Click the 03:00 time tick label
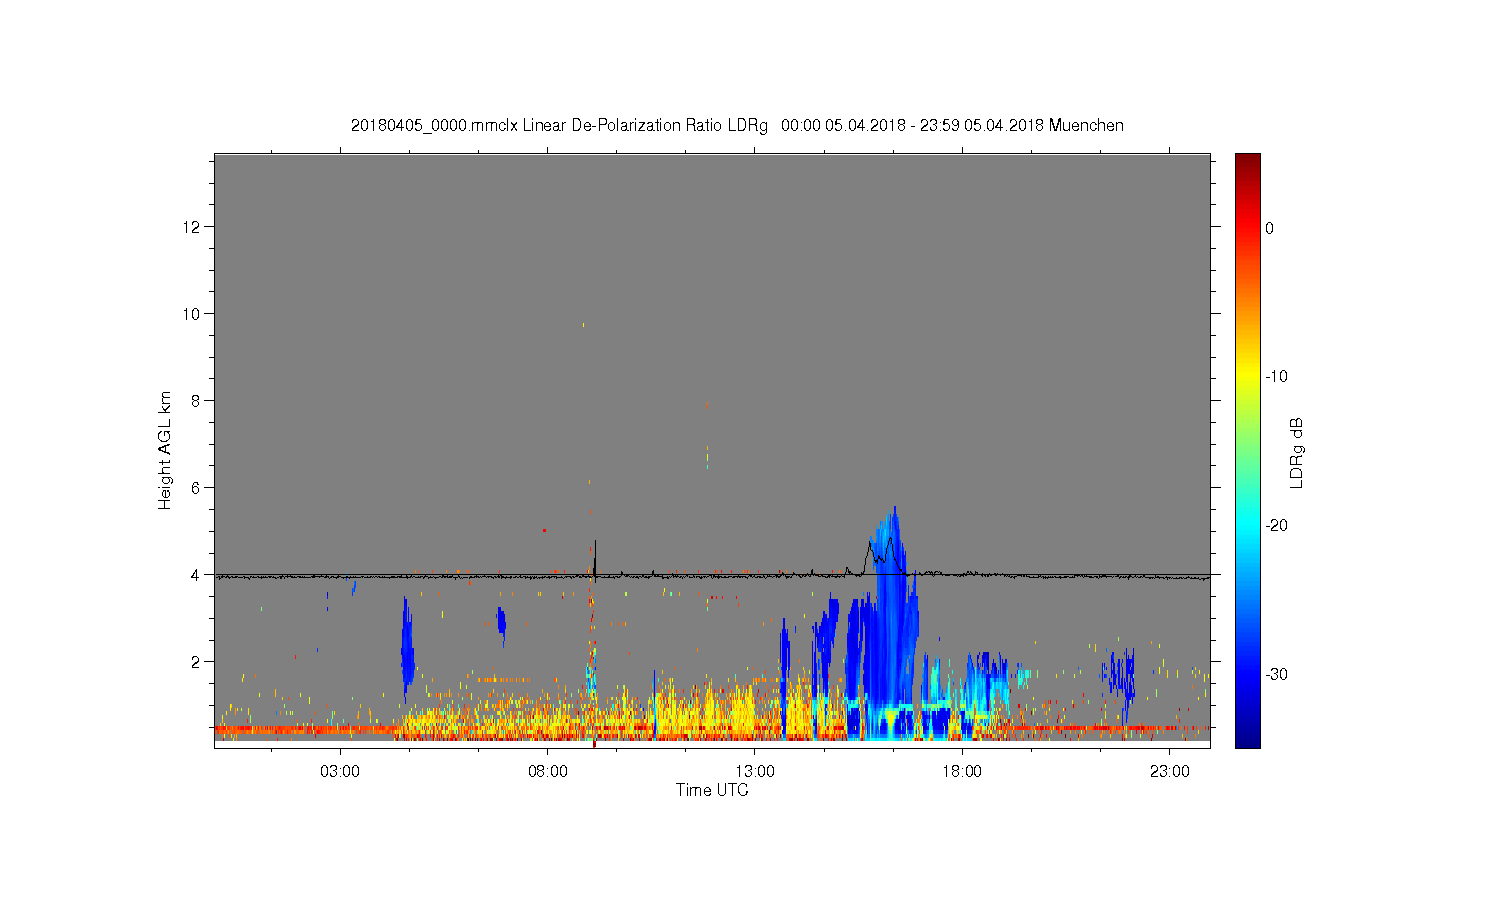 coord(340,772)
